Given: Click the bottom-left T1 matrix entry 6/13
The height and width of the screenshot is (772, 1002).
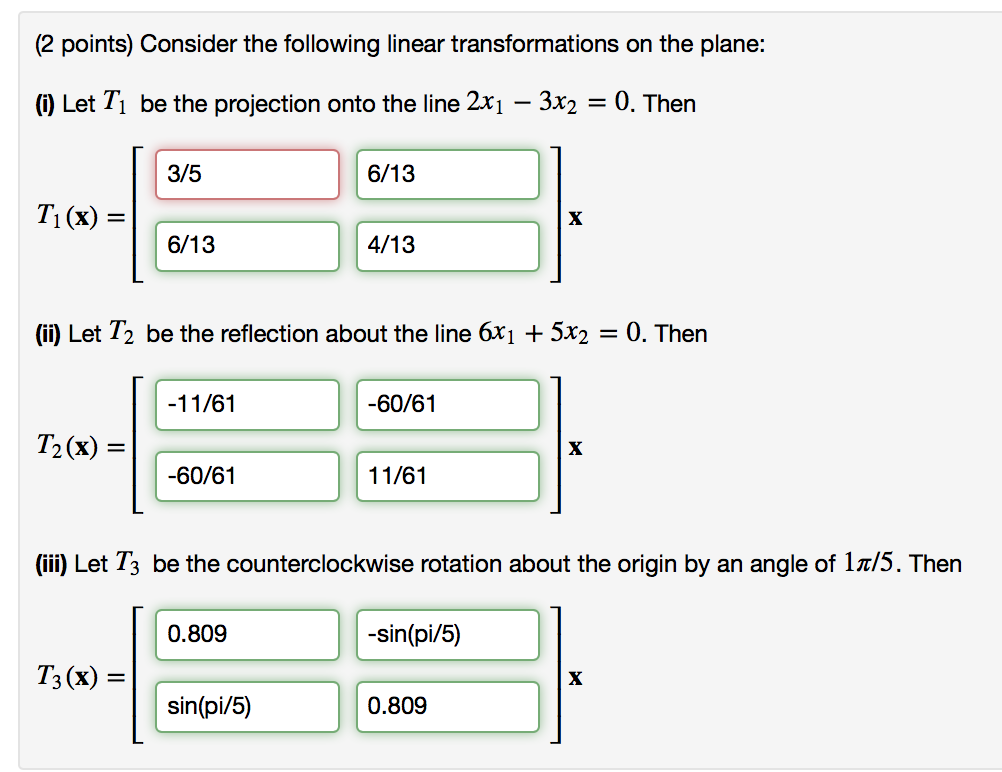Looking at the screenshot, I should pyautogui.click(x=246, y=246).
